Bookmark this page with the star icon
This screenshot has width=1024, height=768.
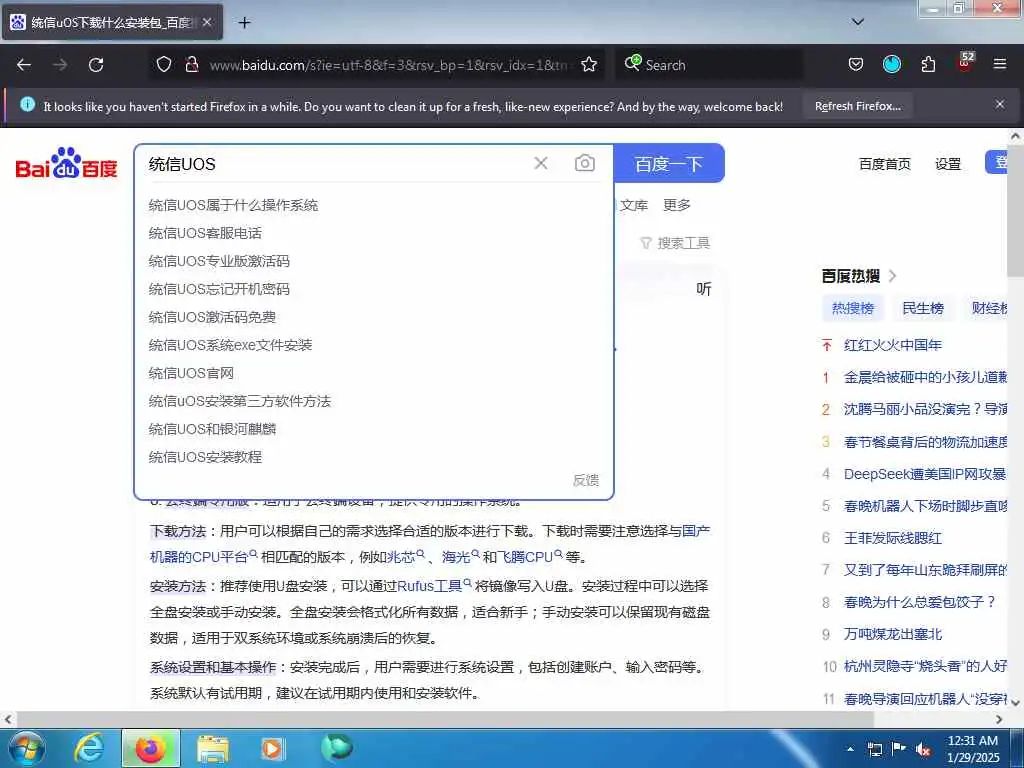pos(589,64)
